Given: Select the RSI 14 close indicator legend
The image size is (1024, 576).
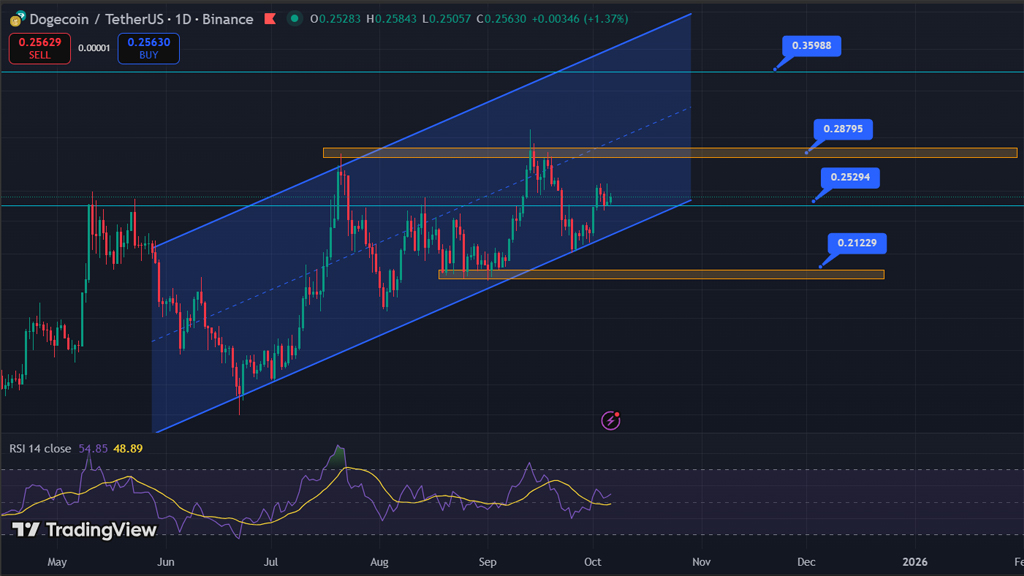Looking at the screenshot, I should [x=40, y=449].
